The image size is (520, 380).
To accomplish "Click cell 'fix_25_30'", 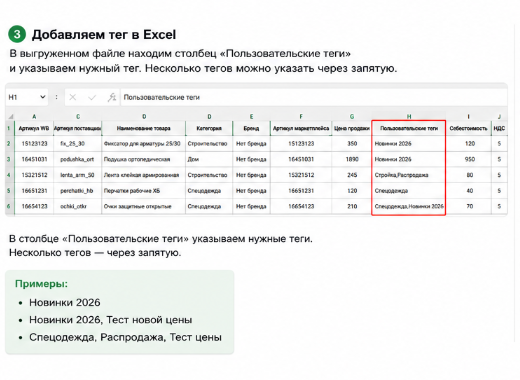I will tap(78, 144).
